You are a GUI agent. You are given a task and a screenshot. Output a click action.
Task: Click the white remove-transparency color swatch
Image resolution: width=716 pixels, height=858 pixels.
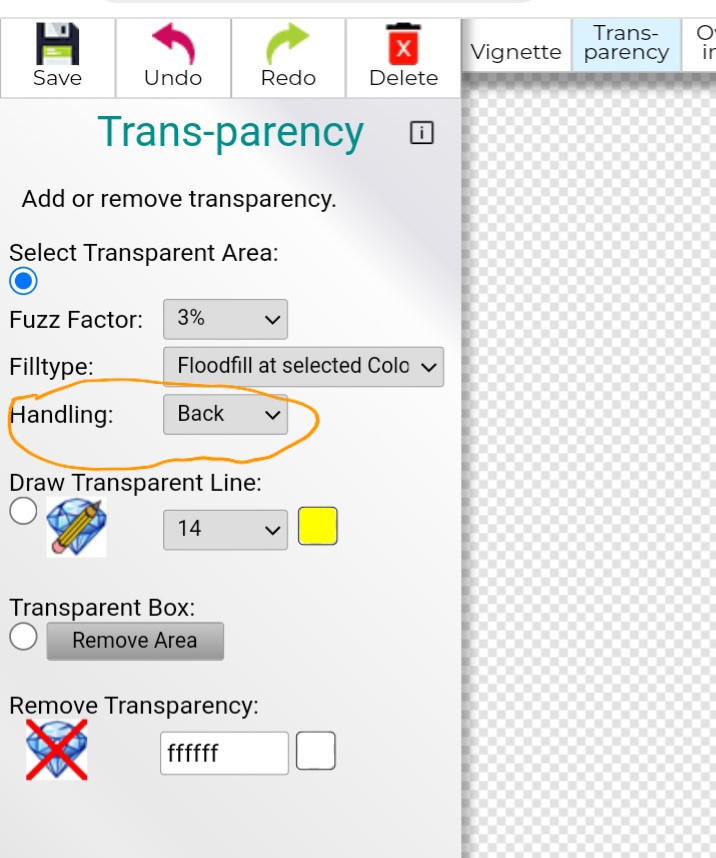(x=316, y=751)
